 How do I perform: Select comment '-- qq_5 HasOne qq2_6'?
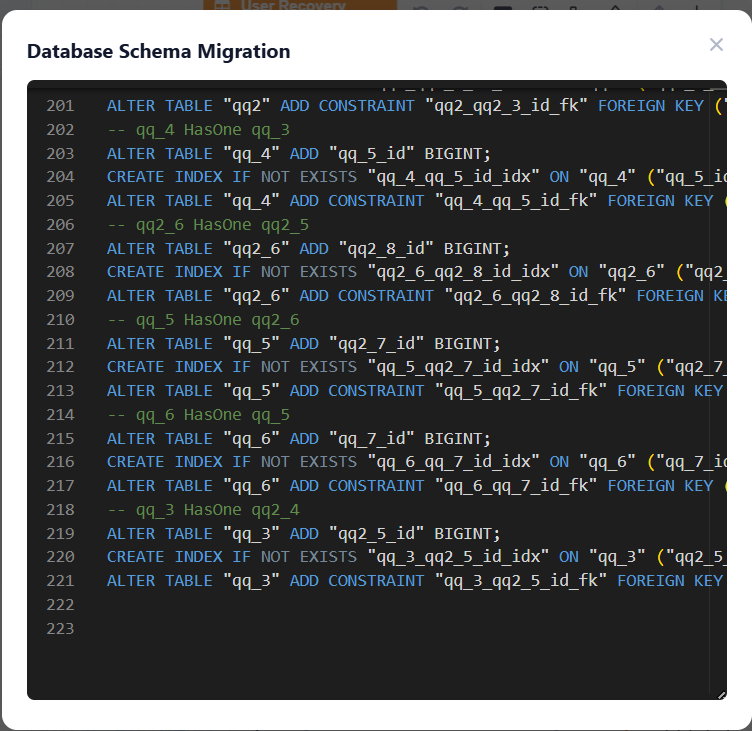click(203, 319)
